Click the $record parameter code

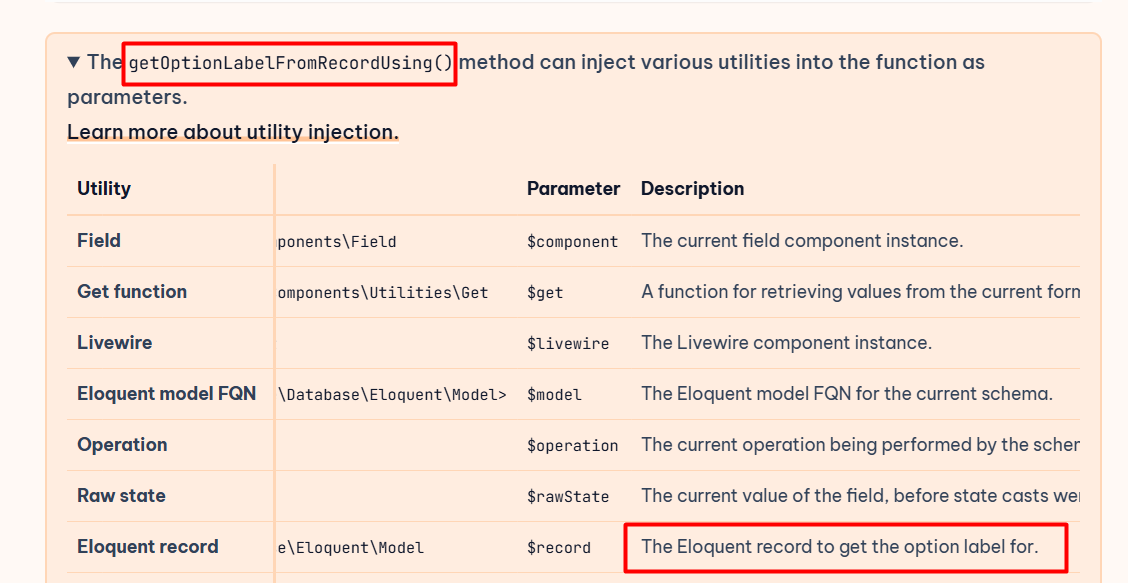[x=559, y=548]
